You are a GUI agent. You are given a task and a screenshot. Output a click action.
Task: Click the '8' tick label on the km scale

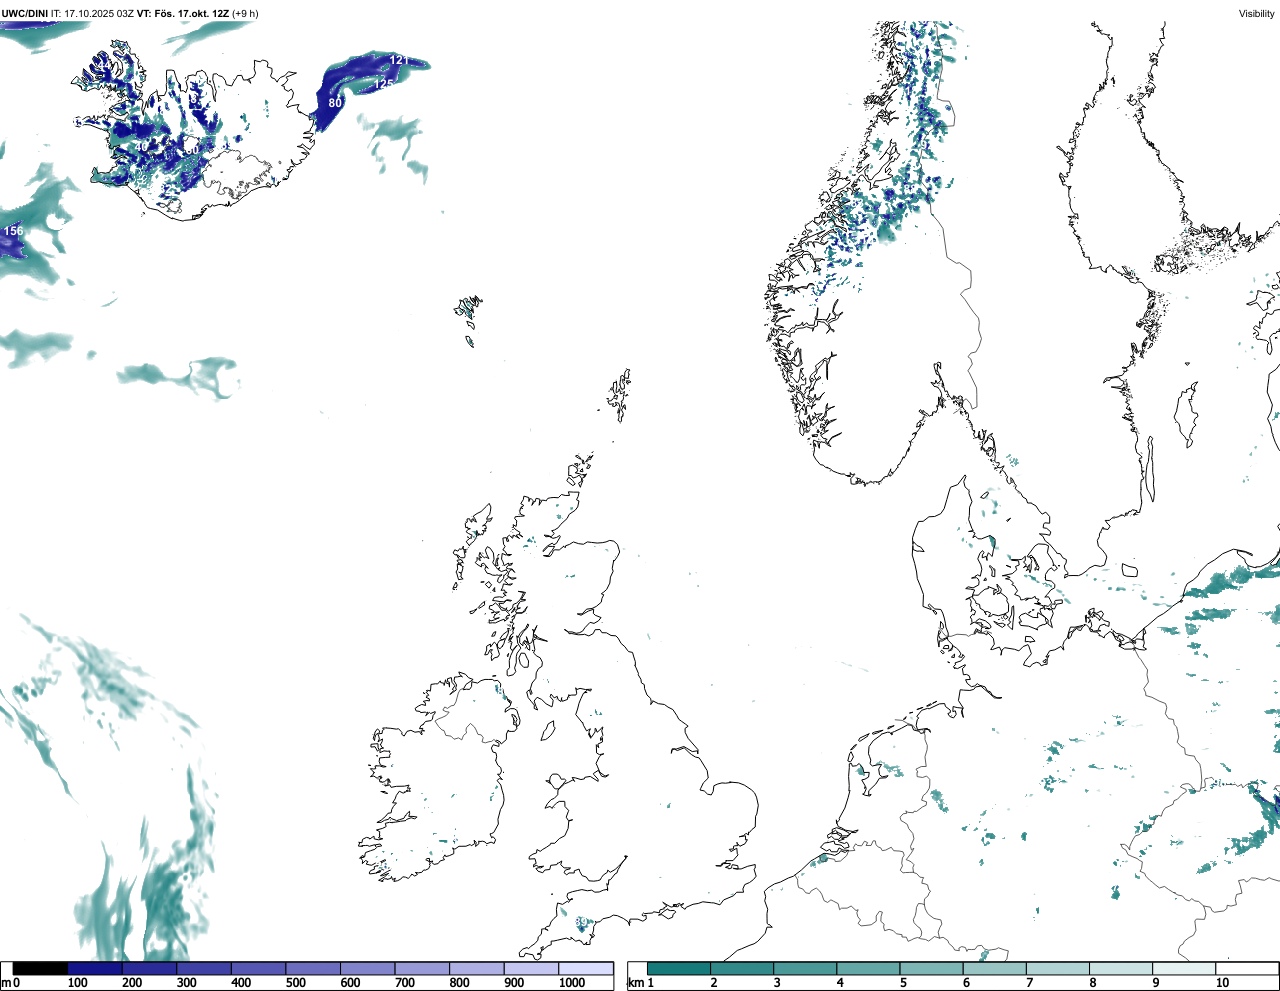point(1092,983)
